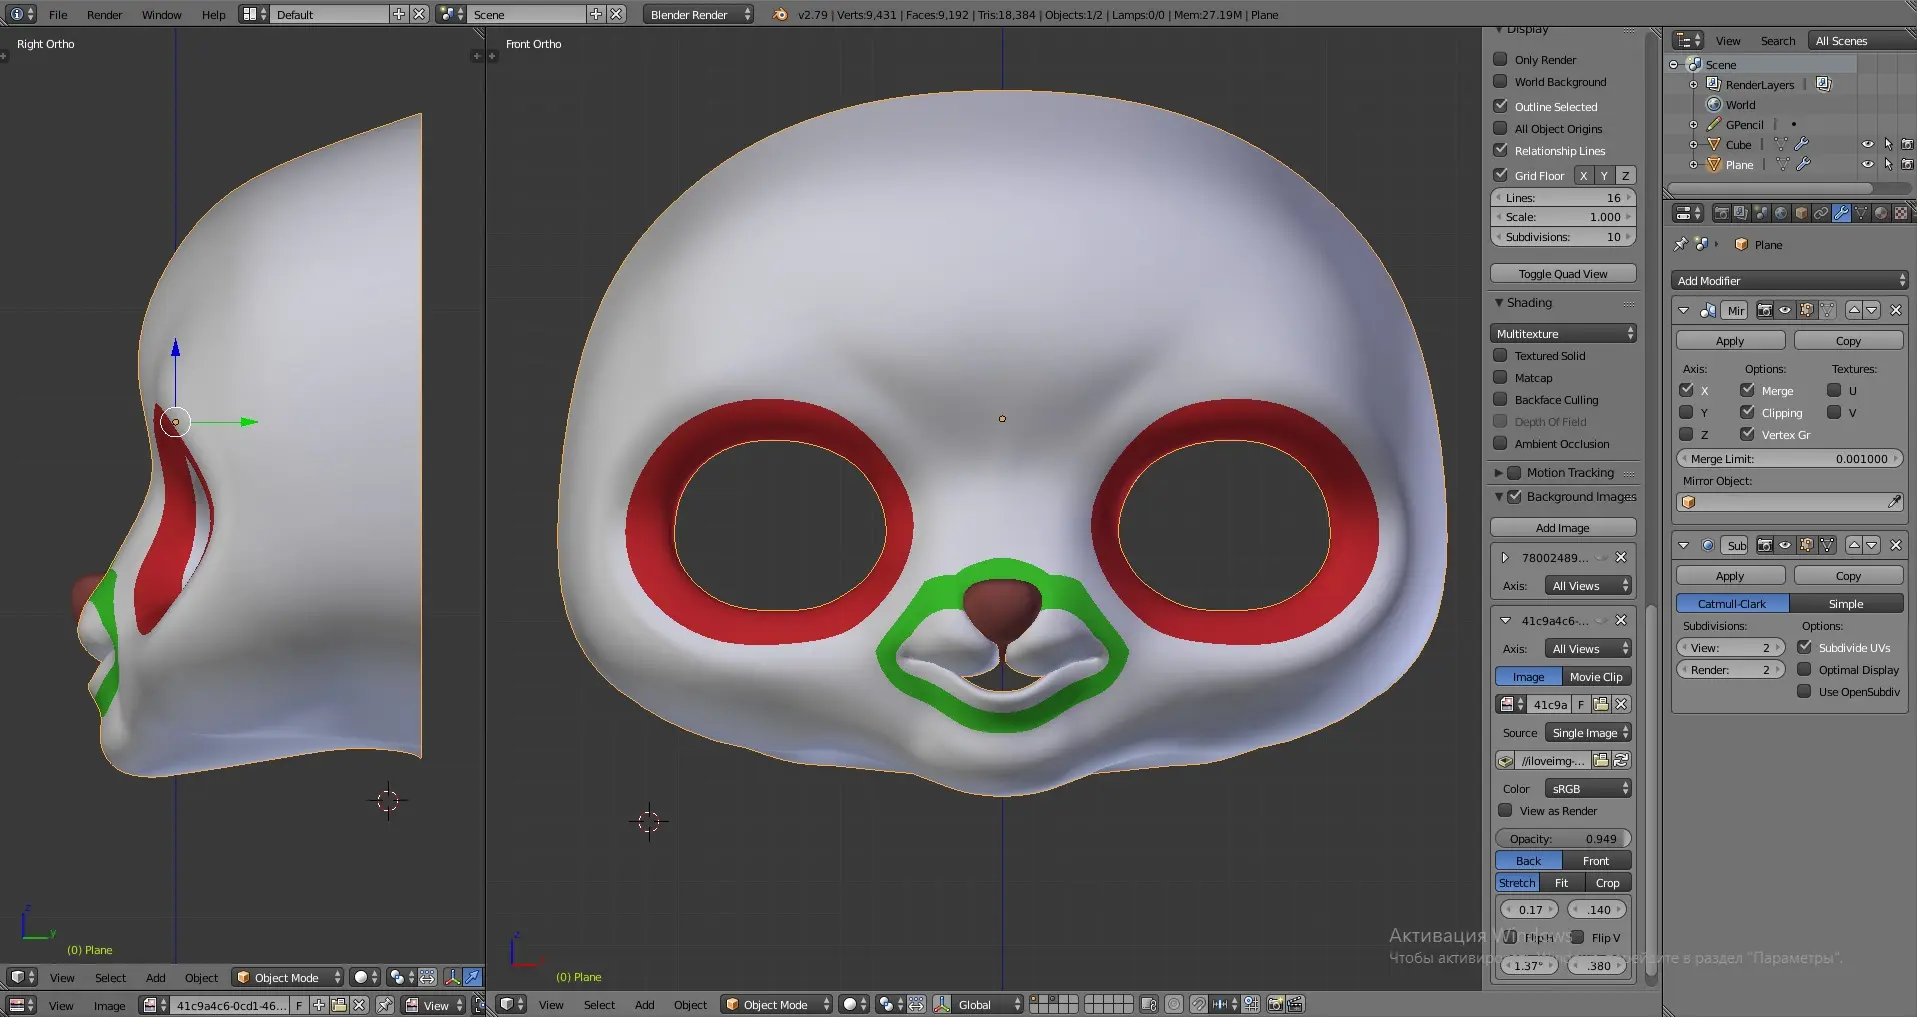
Task: Collapse the Background Images panel
Action: [x=1499, y=497]
